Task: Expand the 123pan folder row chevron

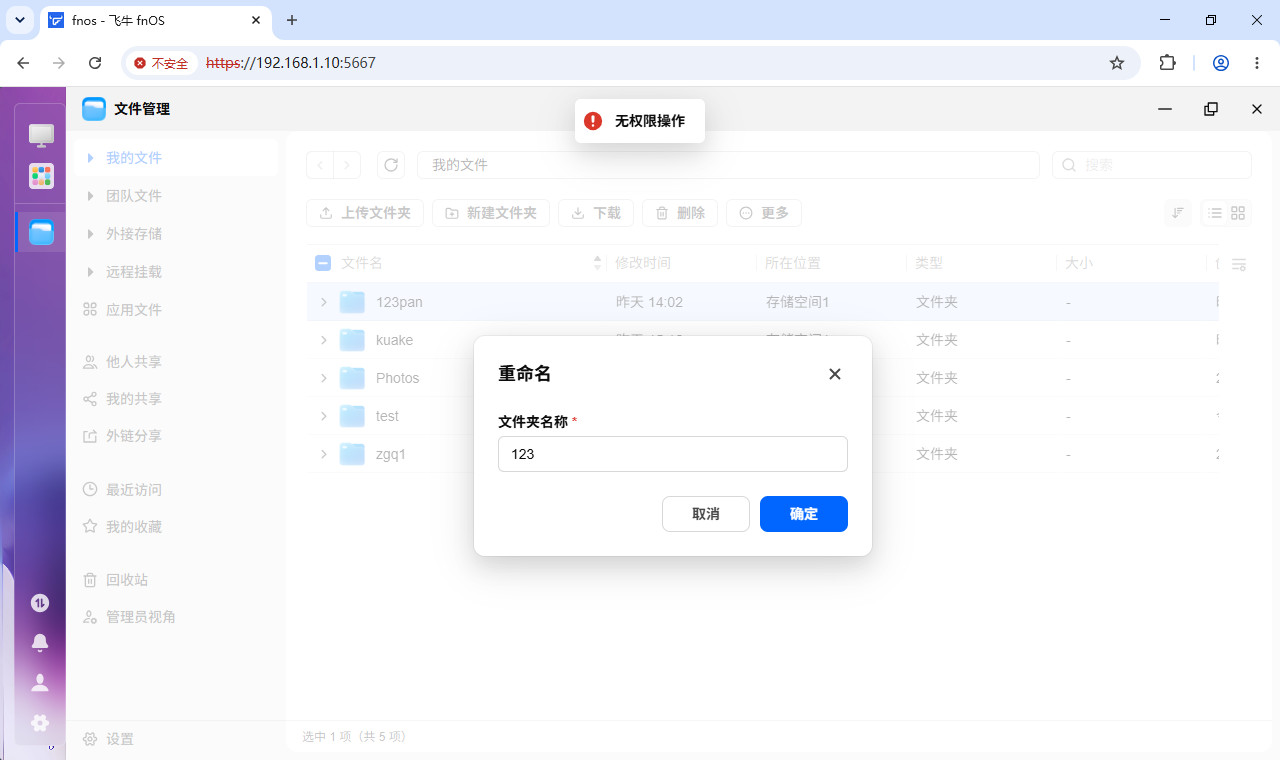Action: point(323,302)
